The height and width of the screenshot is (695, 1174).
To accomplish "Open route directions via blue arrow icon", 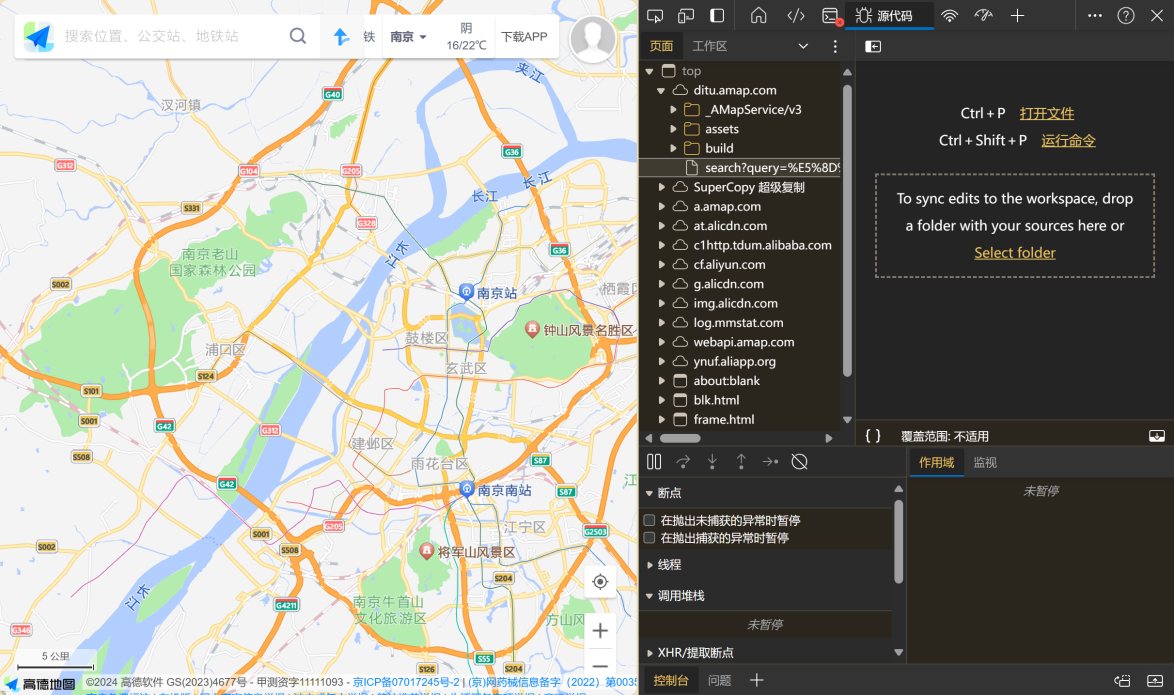I will (x=341, y=36).
